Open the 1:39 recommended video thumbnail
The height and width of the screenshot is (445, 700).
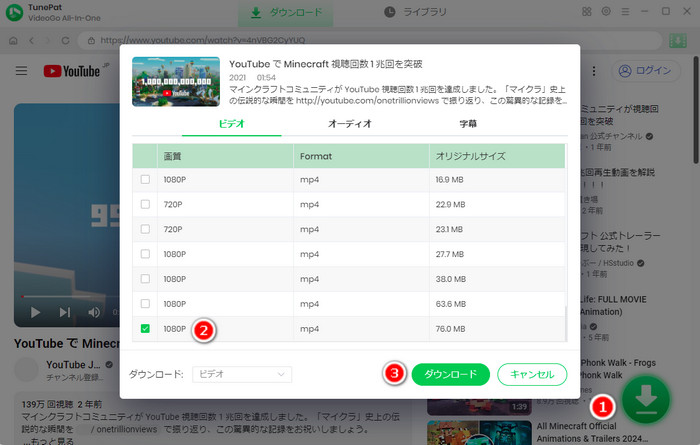pos(479,406)
